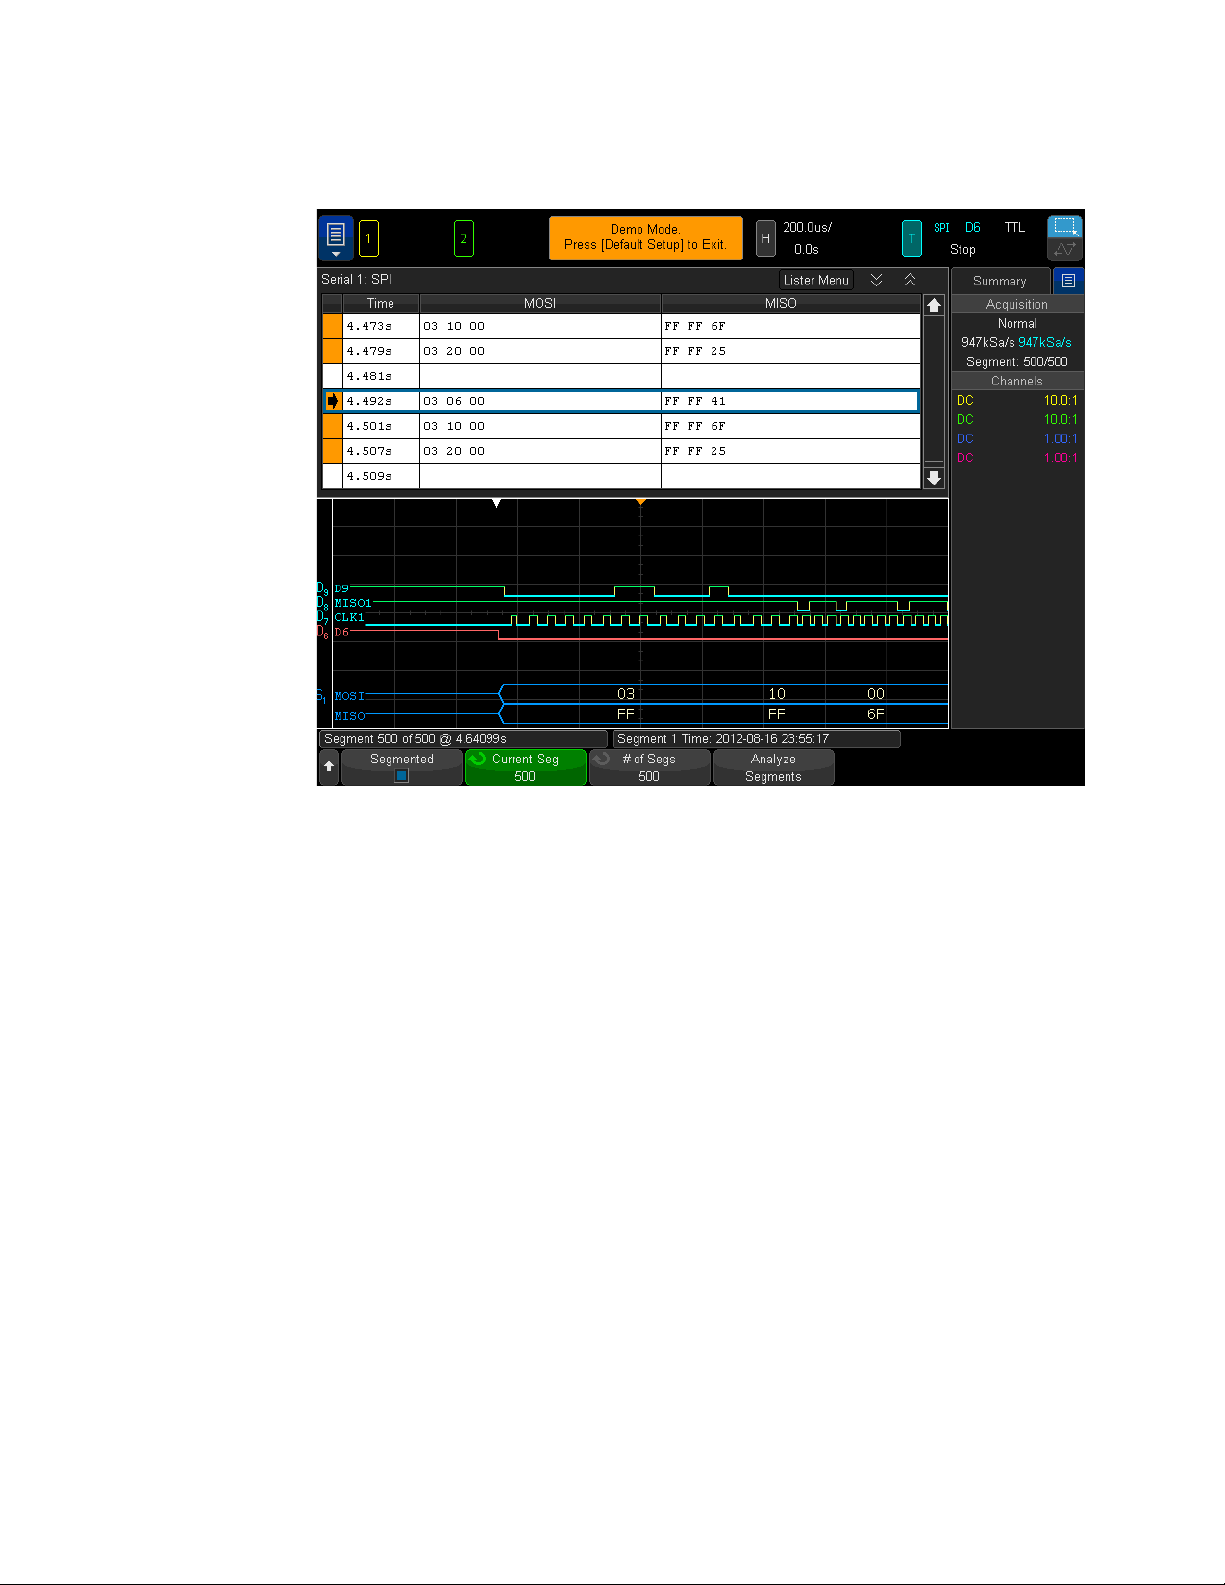
Task: Click the Channels section header
Action: [1017, 381]
